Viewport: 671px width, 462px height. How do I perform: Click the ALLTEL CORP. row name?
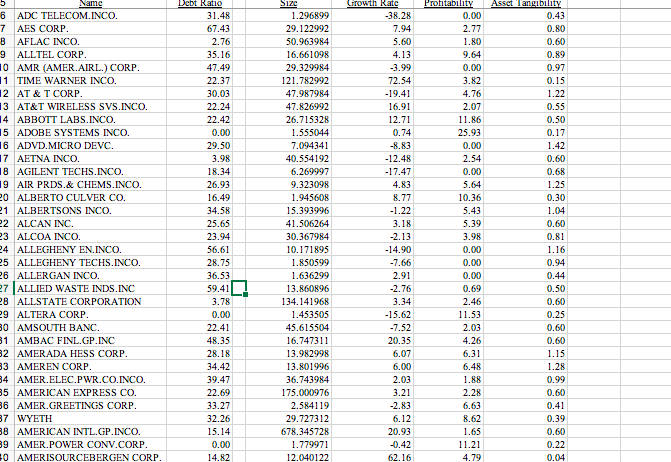pyautogui.click(x=91, y=54)
